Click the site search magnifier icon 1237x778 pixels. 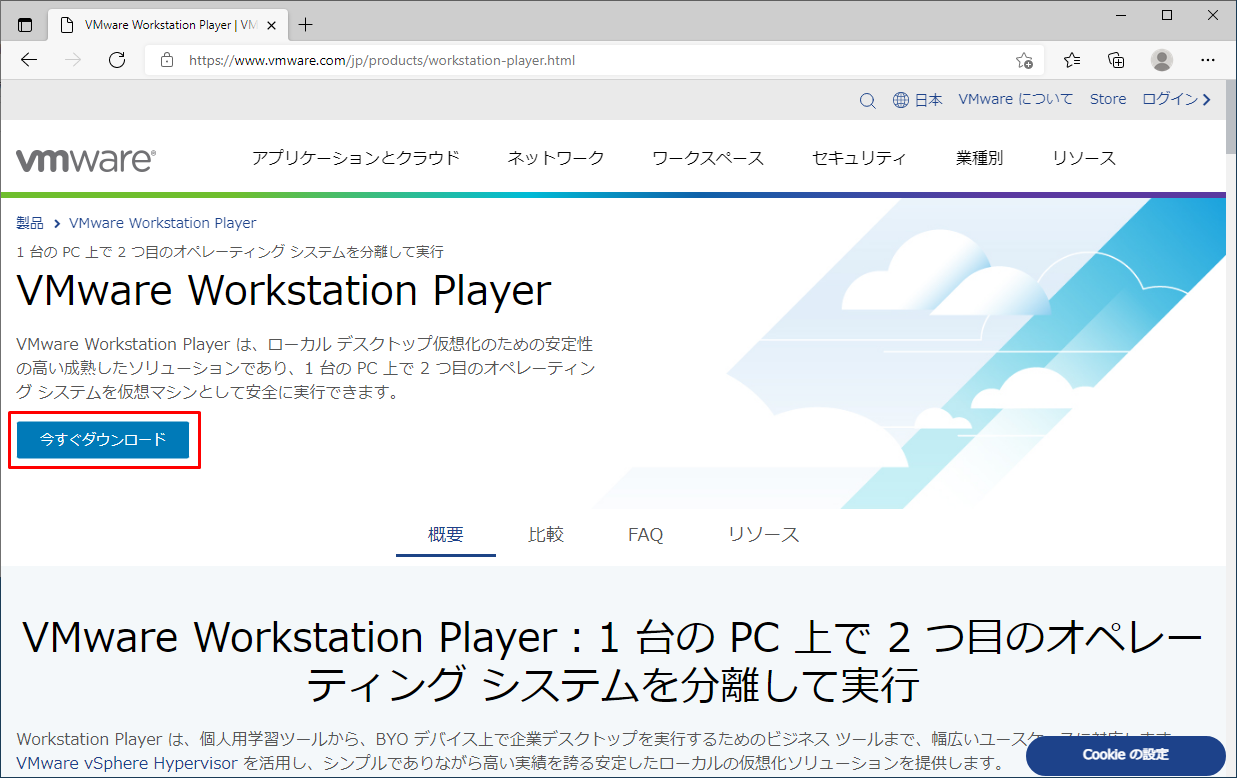pos(867,100)
